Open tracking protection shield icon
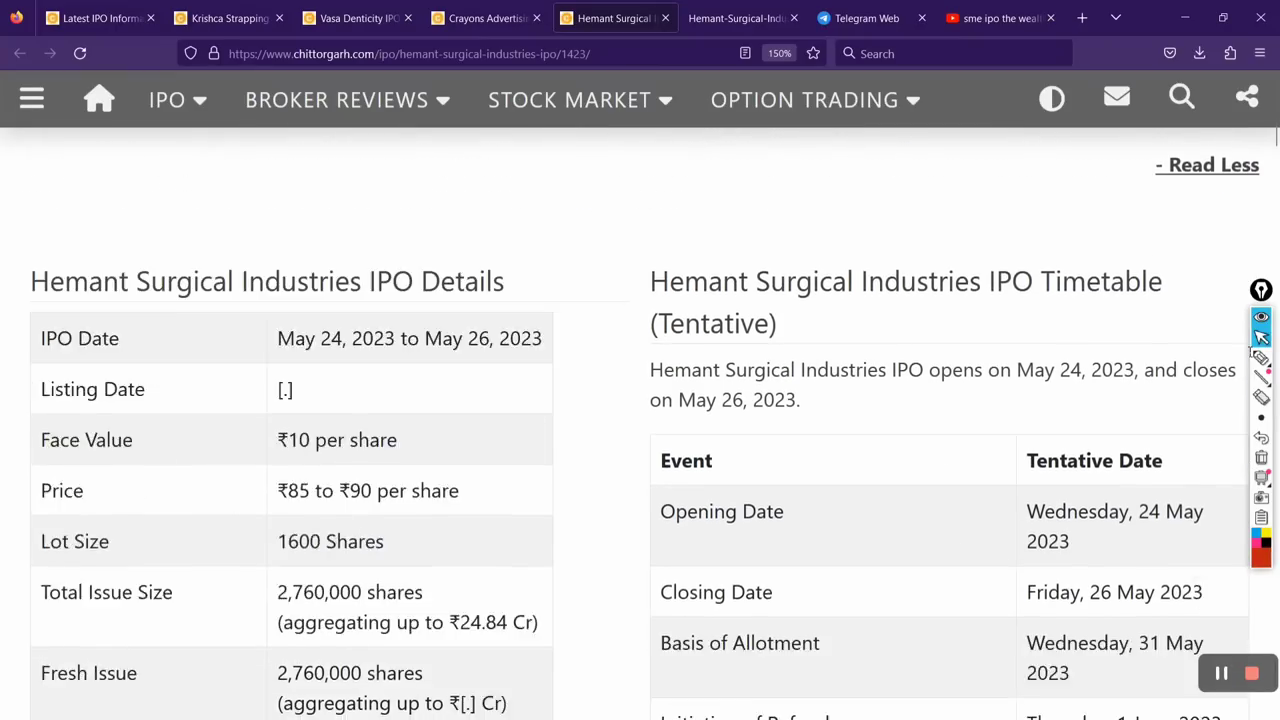This screenshot has height=720, width=1280. [x=191, y=53]
